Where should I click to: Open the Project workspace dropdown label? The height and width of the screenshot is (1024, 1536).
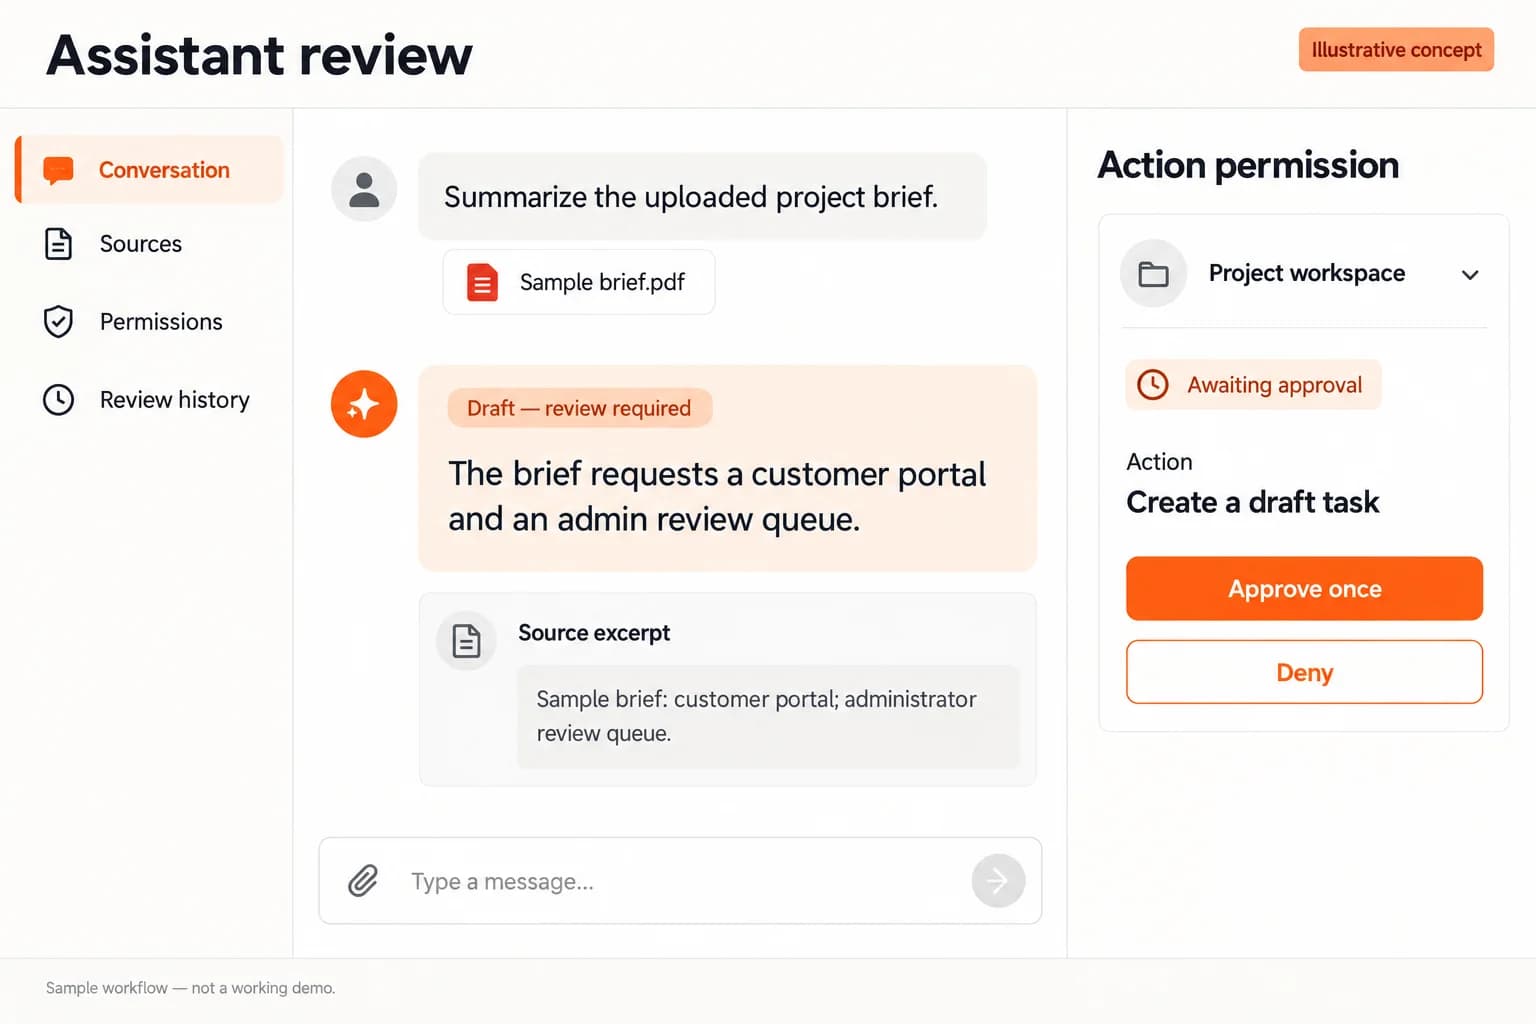tap(1306, 273)
